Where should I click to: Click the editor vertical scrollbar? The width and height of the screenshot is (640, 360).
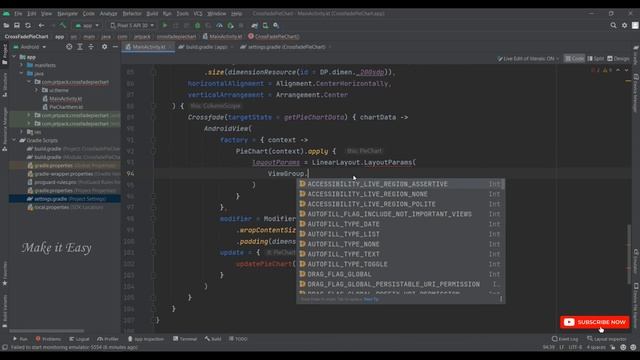[629, 254]
